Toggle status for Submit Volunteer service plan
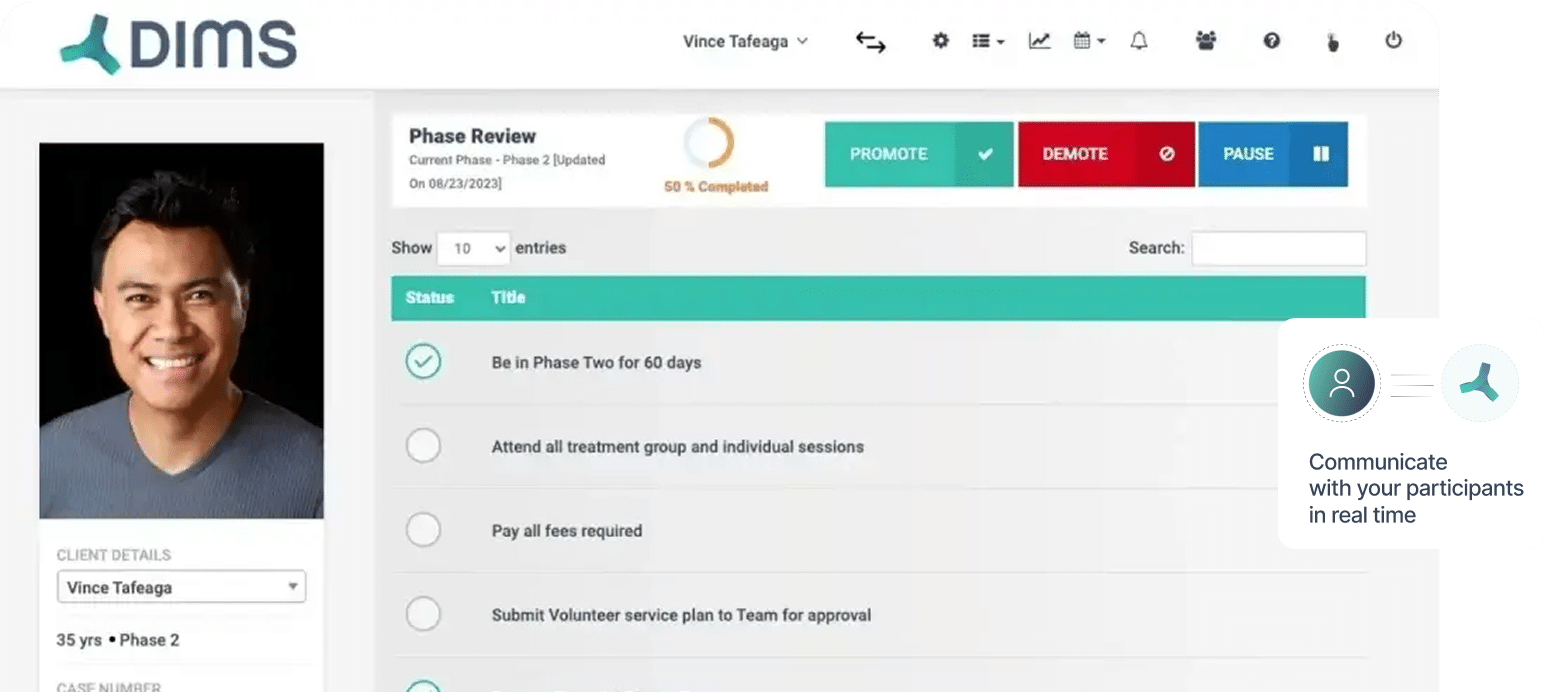Screen dimensions: 1545x693 point(424,614)
